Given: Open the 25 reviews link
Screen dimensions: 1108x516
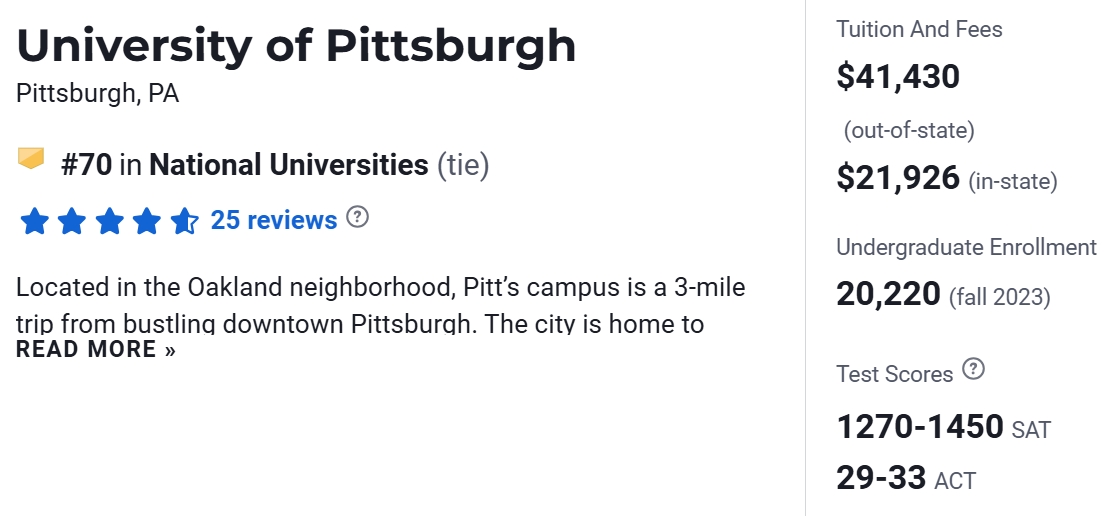Looking at the screenshot, I should [x=273, y=220].
